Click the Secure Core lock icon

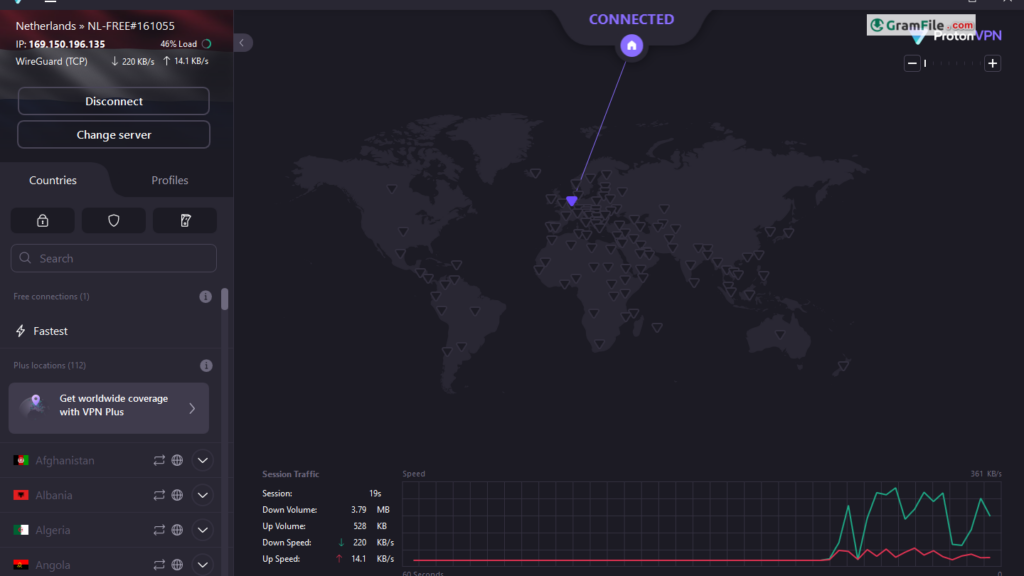tap(42, 221)
